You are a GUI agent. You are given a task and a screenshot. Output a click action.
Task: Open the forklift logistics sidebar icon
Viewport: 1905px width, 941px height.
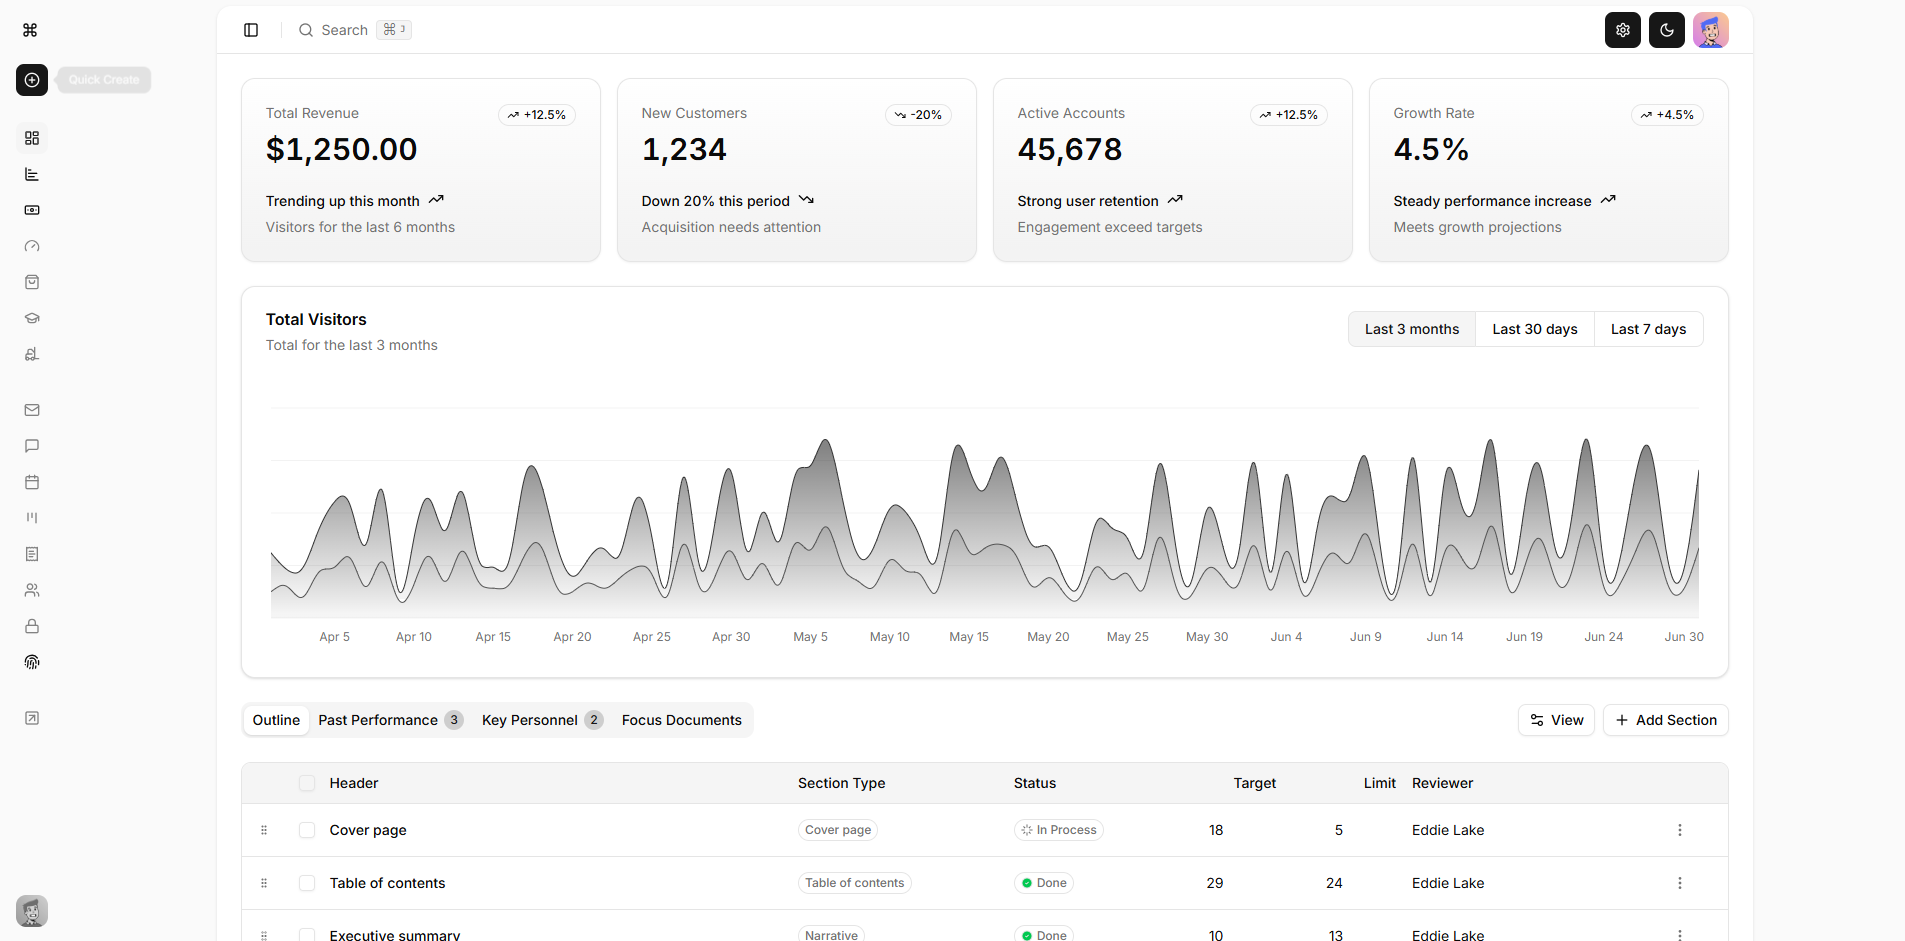click(x=32, y=354)
